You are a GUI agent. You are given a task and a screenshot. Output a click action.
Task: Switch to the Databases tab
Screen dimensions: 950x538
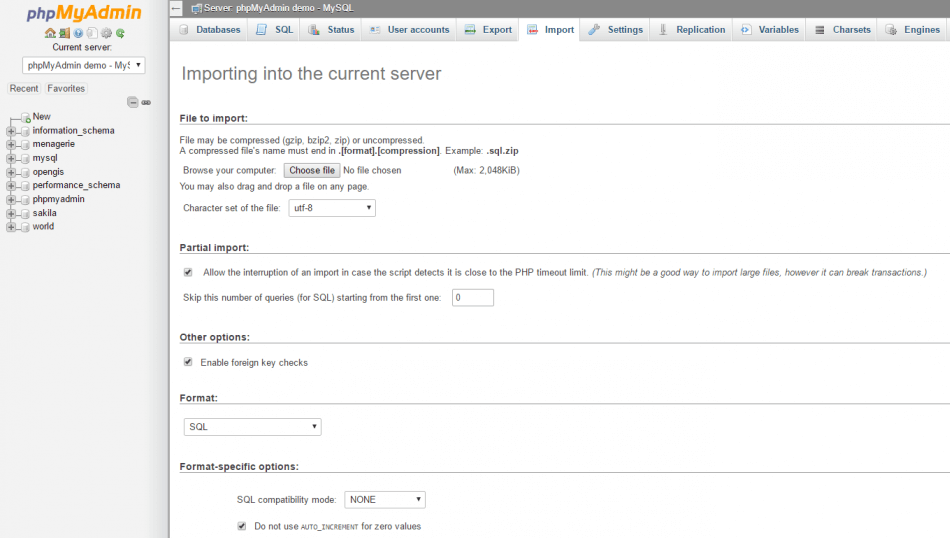coord(210,30)
